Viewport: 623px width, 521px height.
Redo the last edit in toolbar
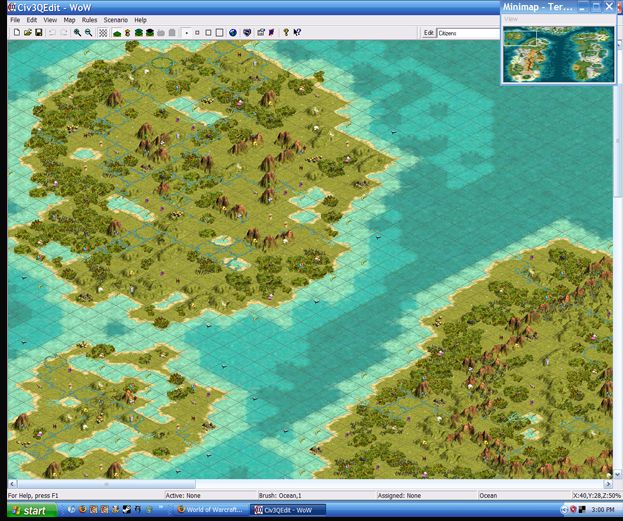[64, 33]
